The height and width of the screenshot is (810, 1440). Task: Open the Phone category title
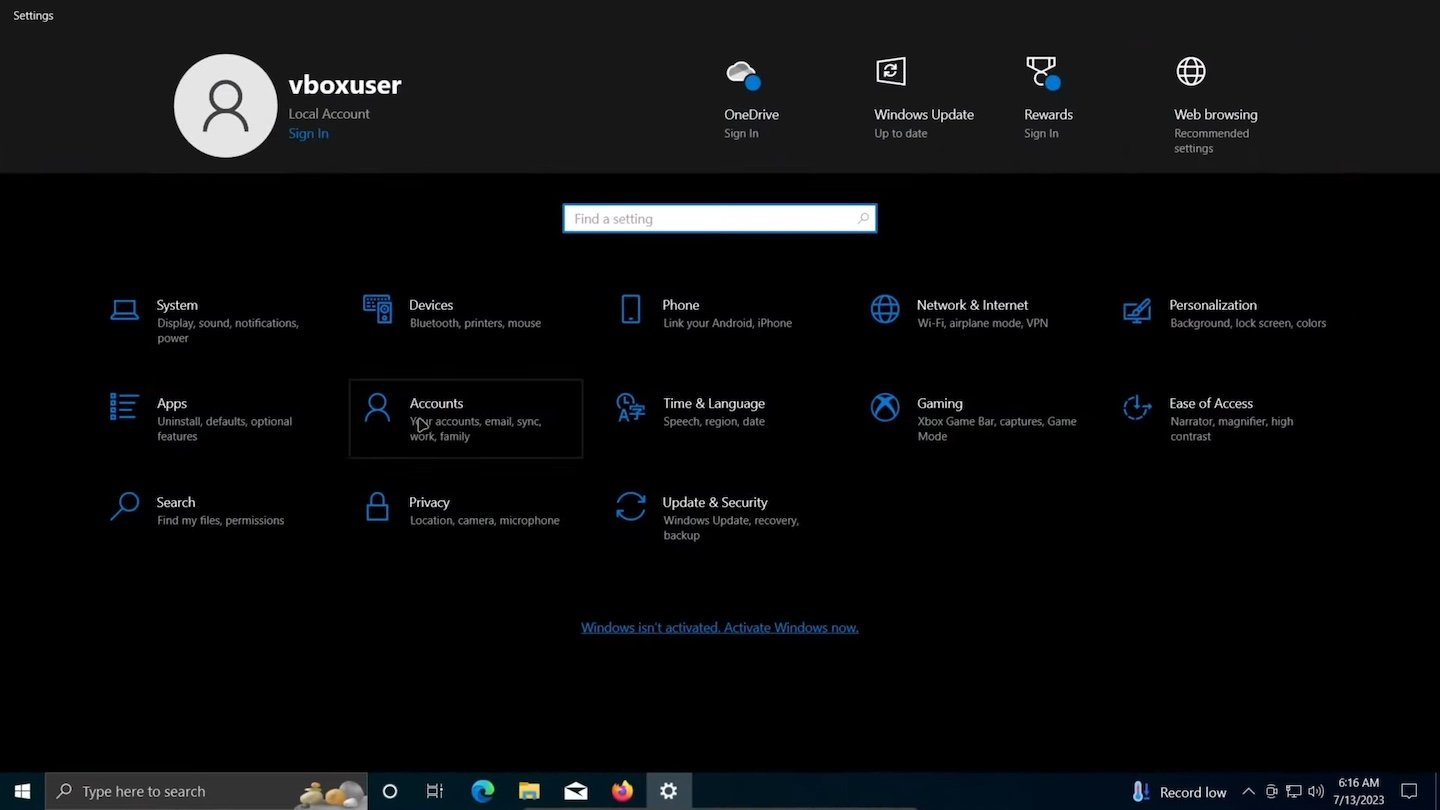tap(681, 305)
